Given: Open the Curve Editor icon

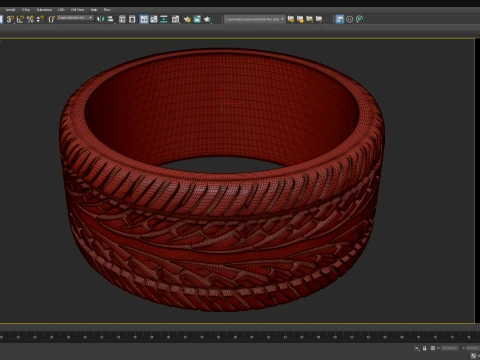Looking at the screenshot, I should 154,19.
